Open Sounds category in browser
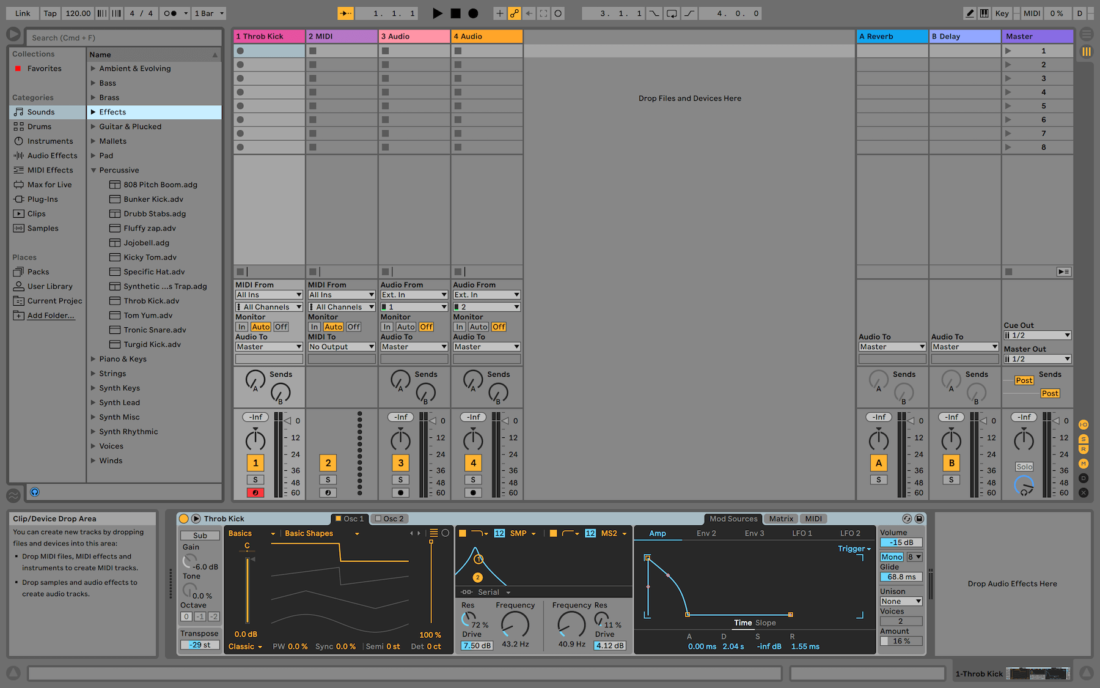 point(41,112)
